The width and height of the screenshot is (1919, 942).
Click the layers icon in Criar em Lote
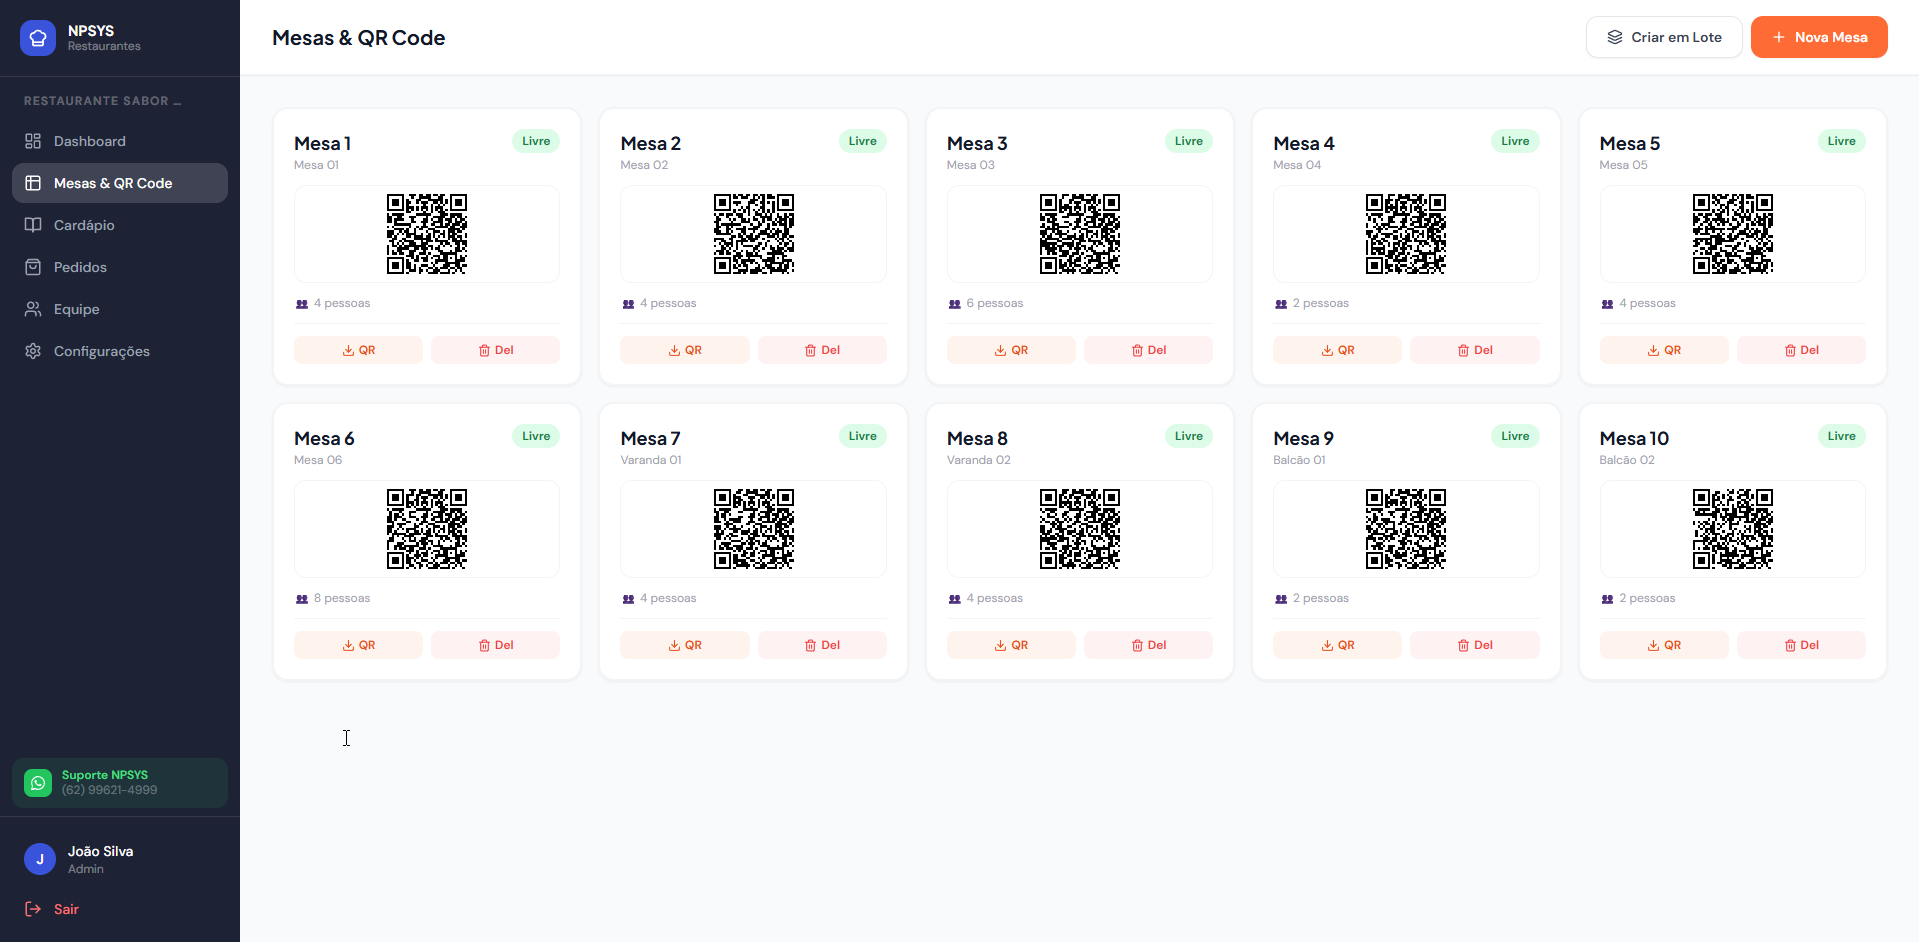[x=1615, y=37]
